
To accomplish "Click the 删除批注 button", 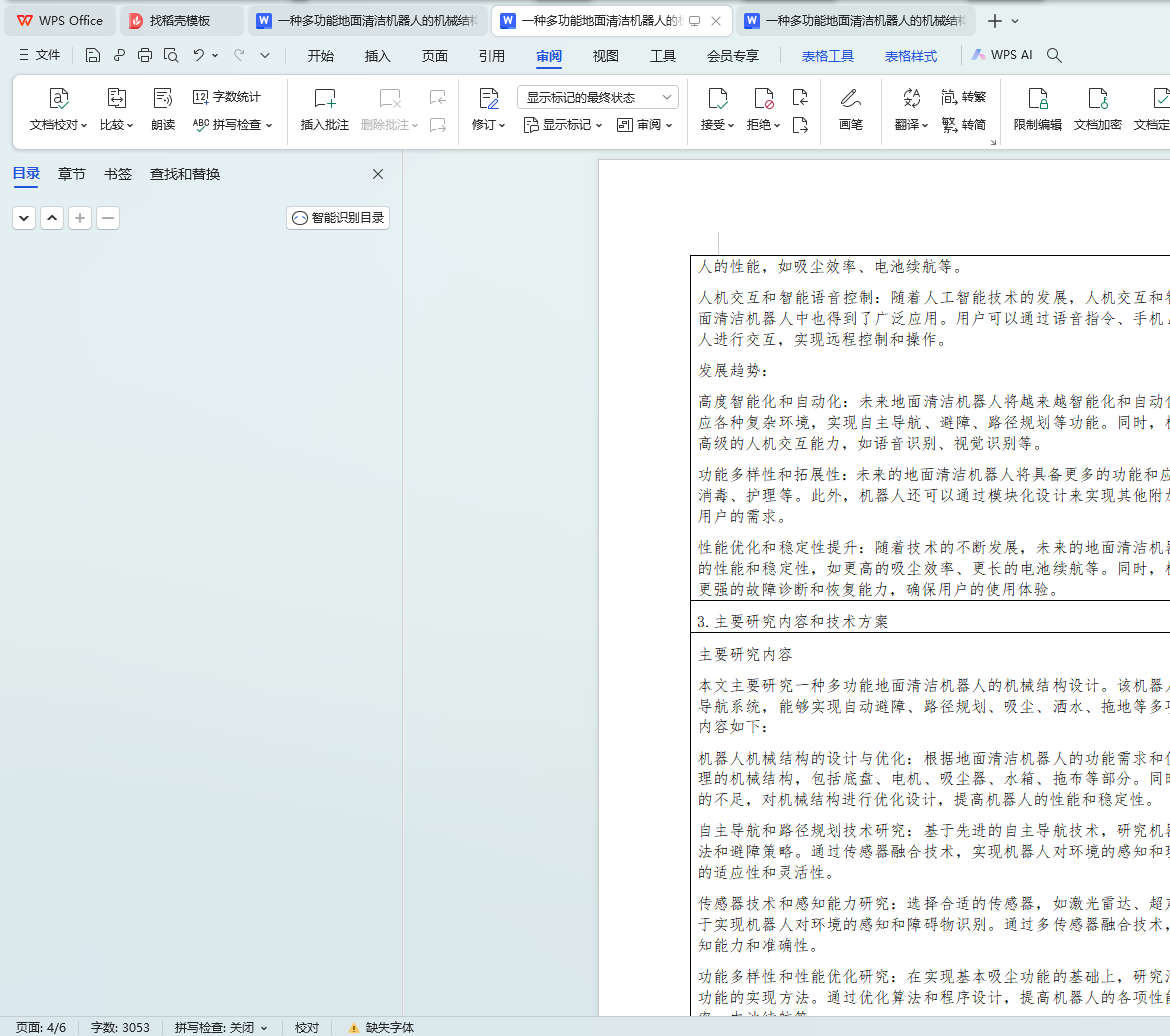I will pyautogui.click(x=389, y=109).
